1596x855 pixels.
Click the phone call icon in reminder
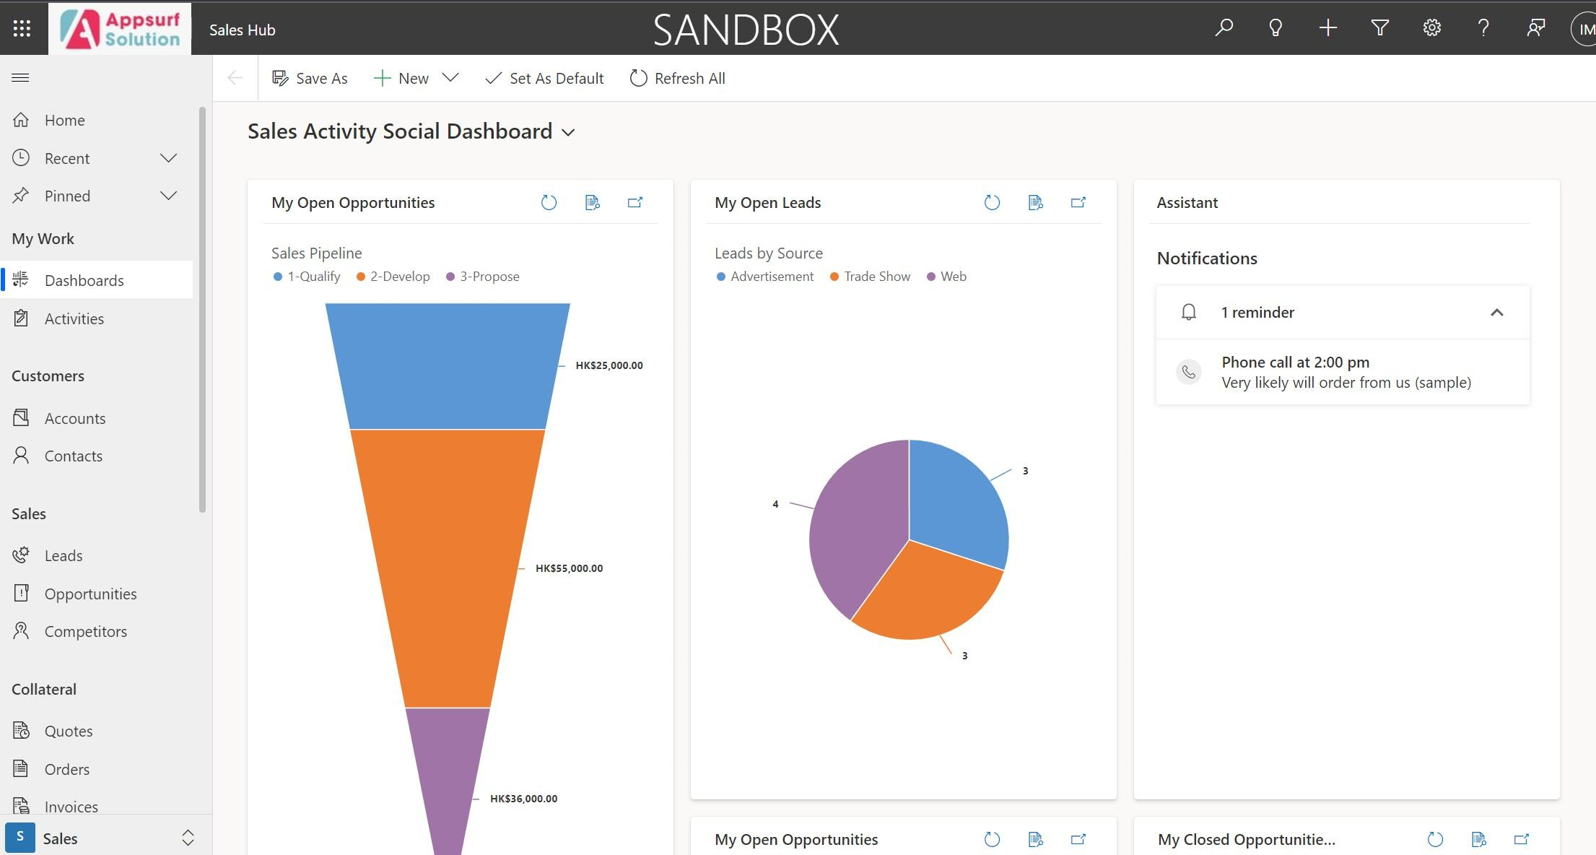(1188, 372)
